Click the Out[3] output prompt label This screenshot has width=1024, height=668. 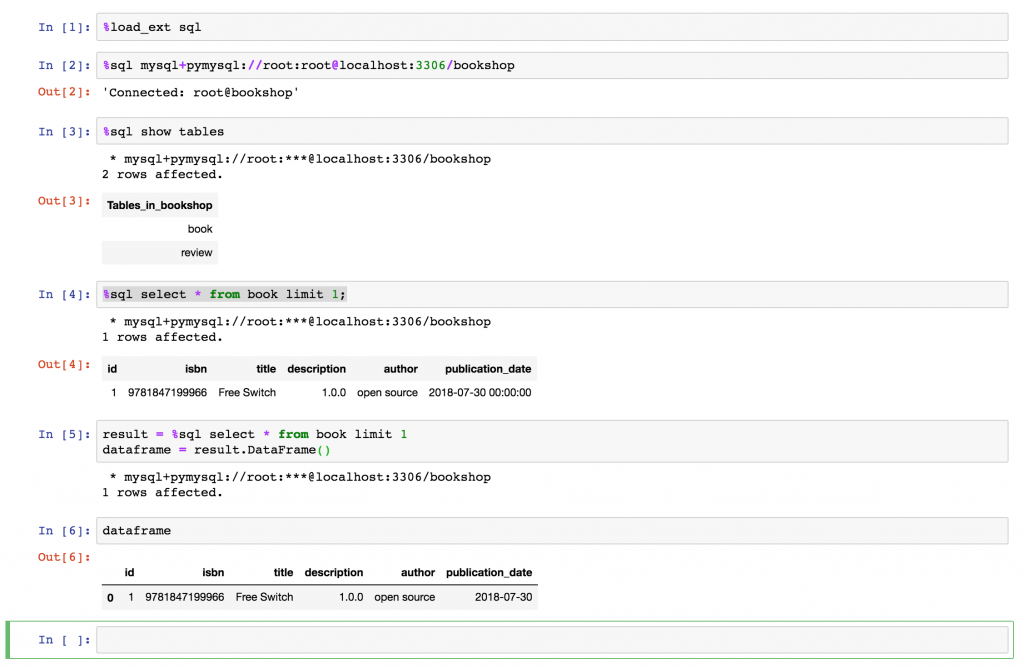click(x=64, y=201)
